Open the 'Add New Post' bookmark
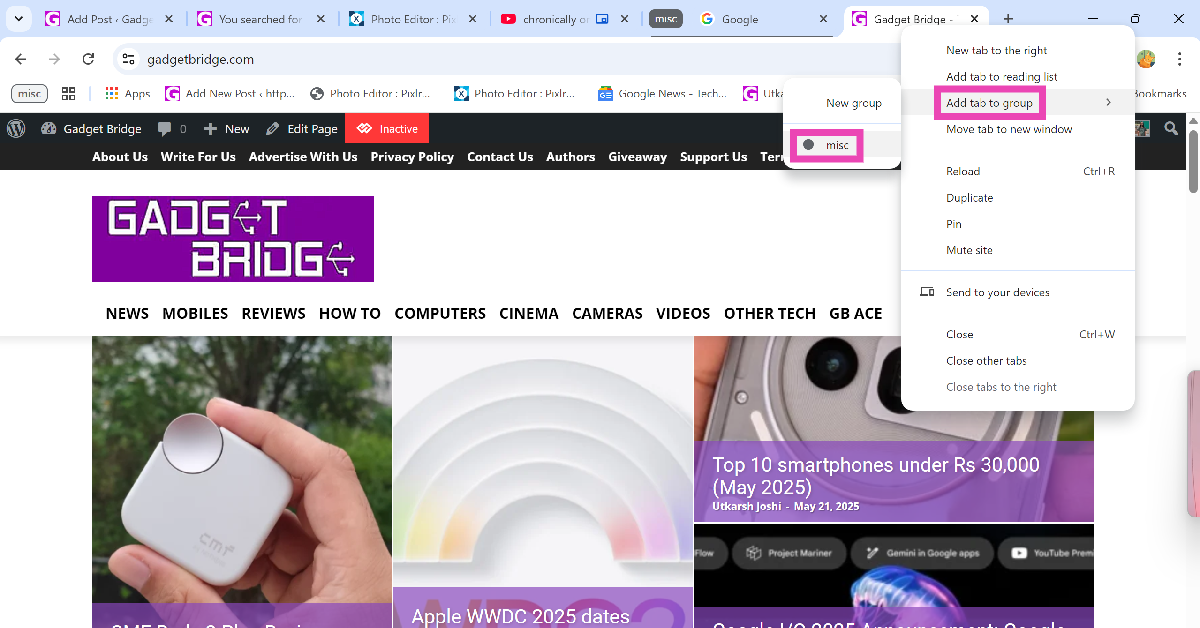The width and height of the screenshot is (1200, 628). coord(230,93)
